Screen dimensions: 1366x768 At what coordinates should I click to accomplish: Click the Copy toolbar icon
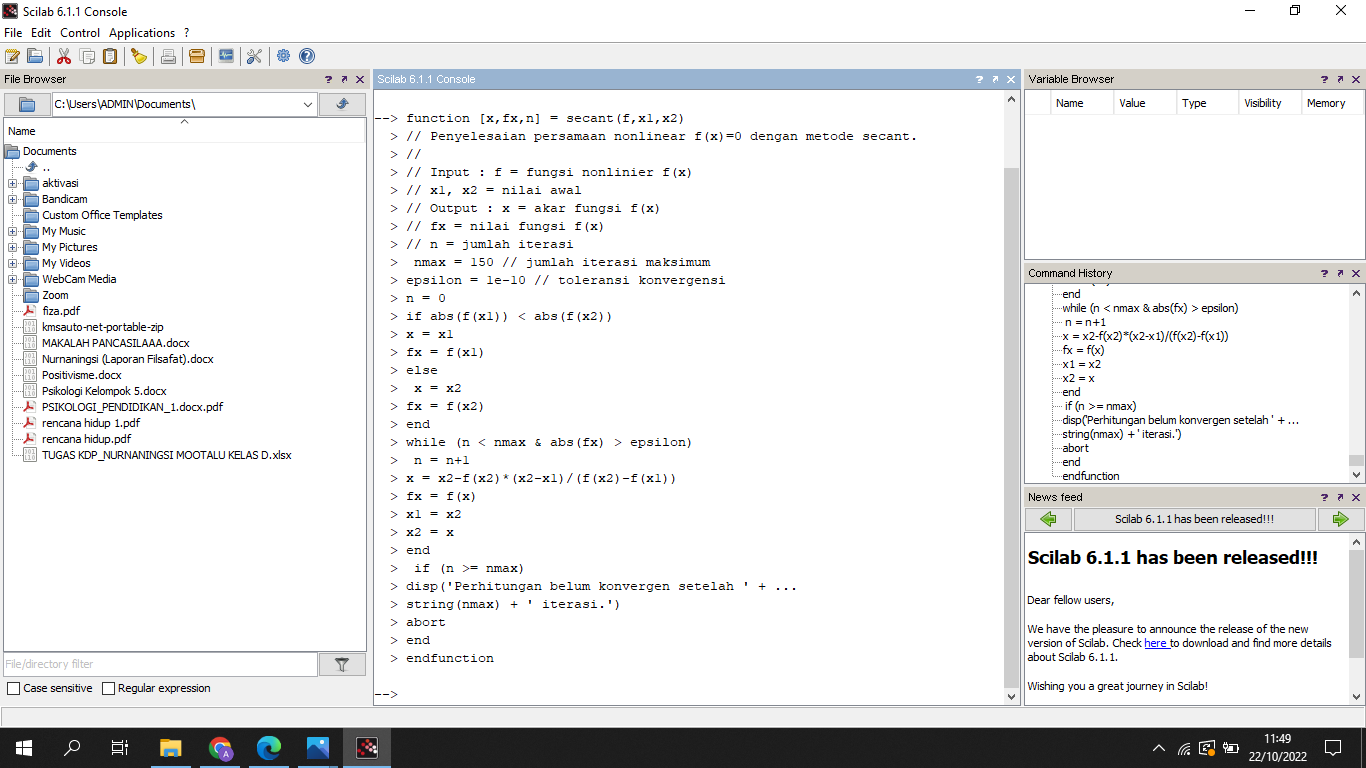(88, 56)
